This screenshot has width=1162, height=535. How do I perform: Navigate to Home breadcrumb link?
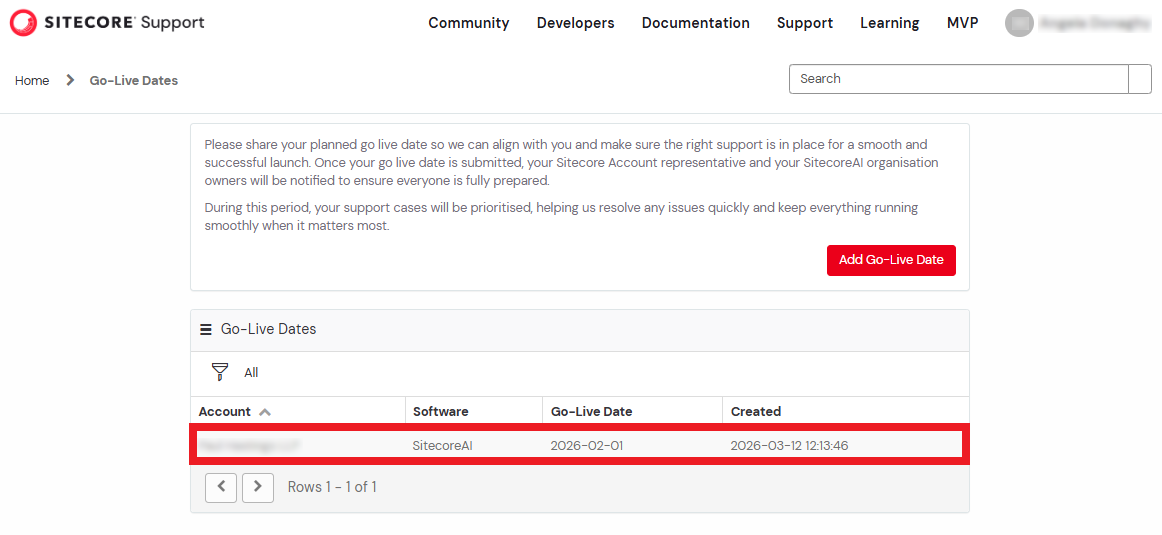pyautogui.click(x=32, y=80)
